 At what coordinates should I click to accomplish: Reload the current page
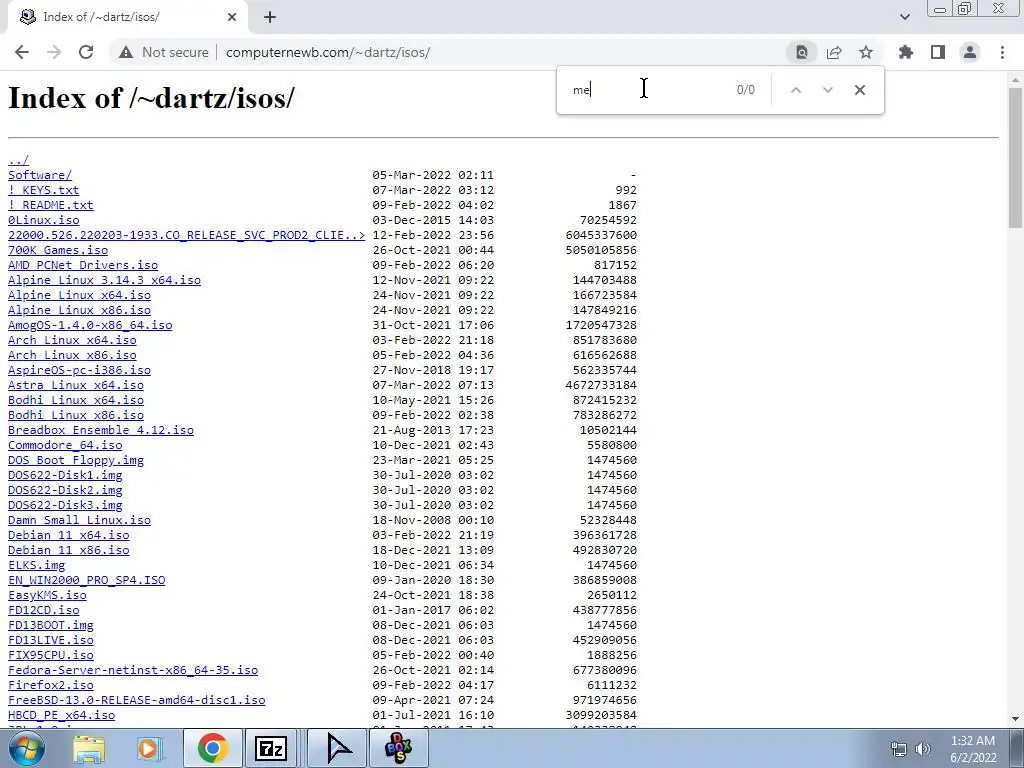coord(86,52)
